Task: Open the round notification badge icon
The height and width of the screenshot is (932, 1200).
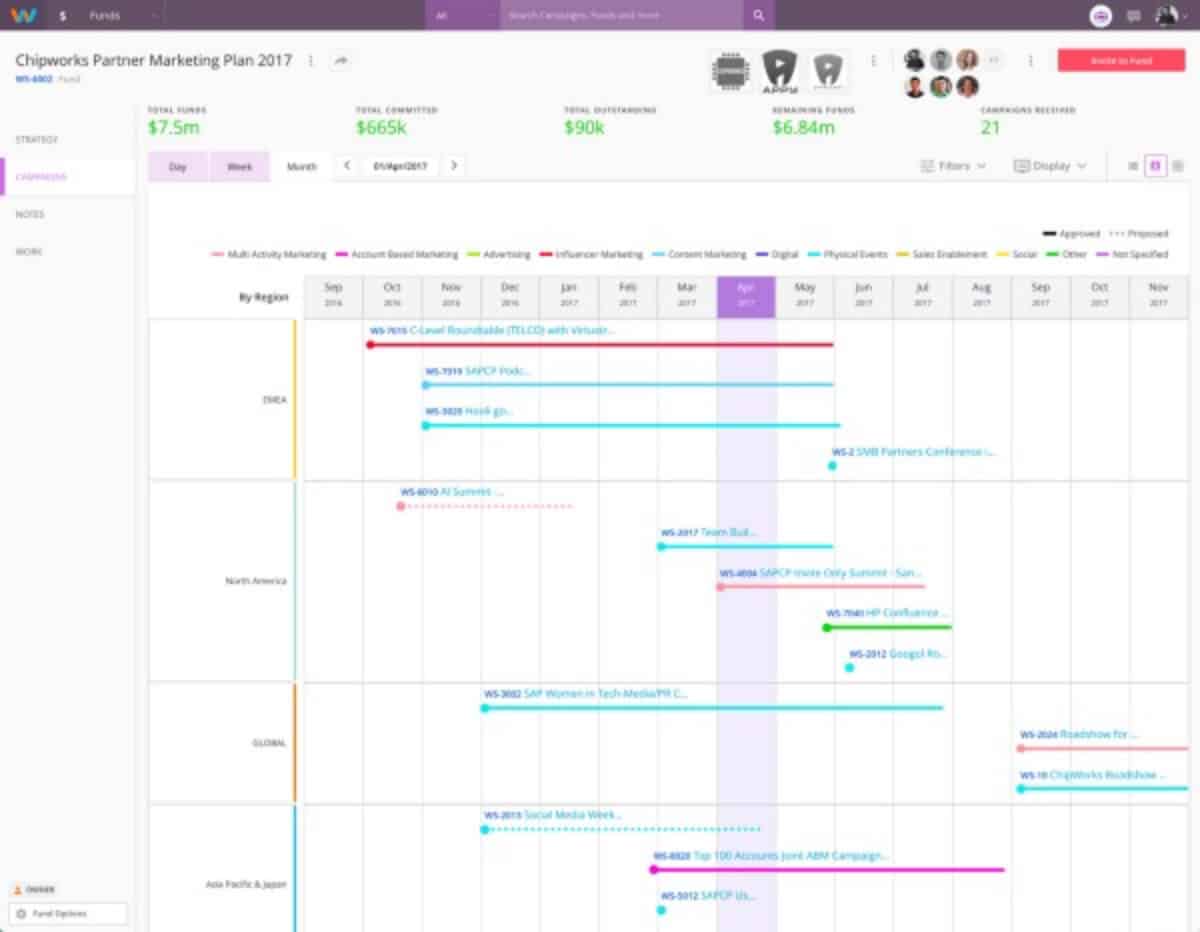Action: coord(1101,16)
